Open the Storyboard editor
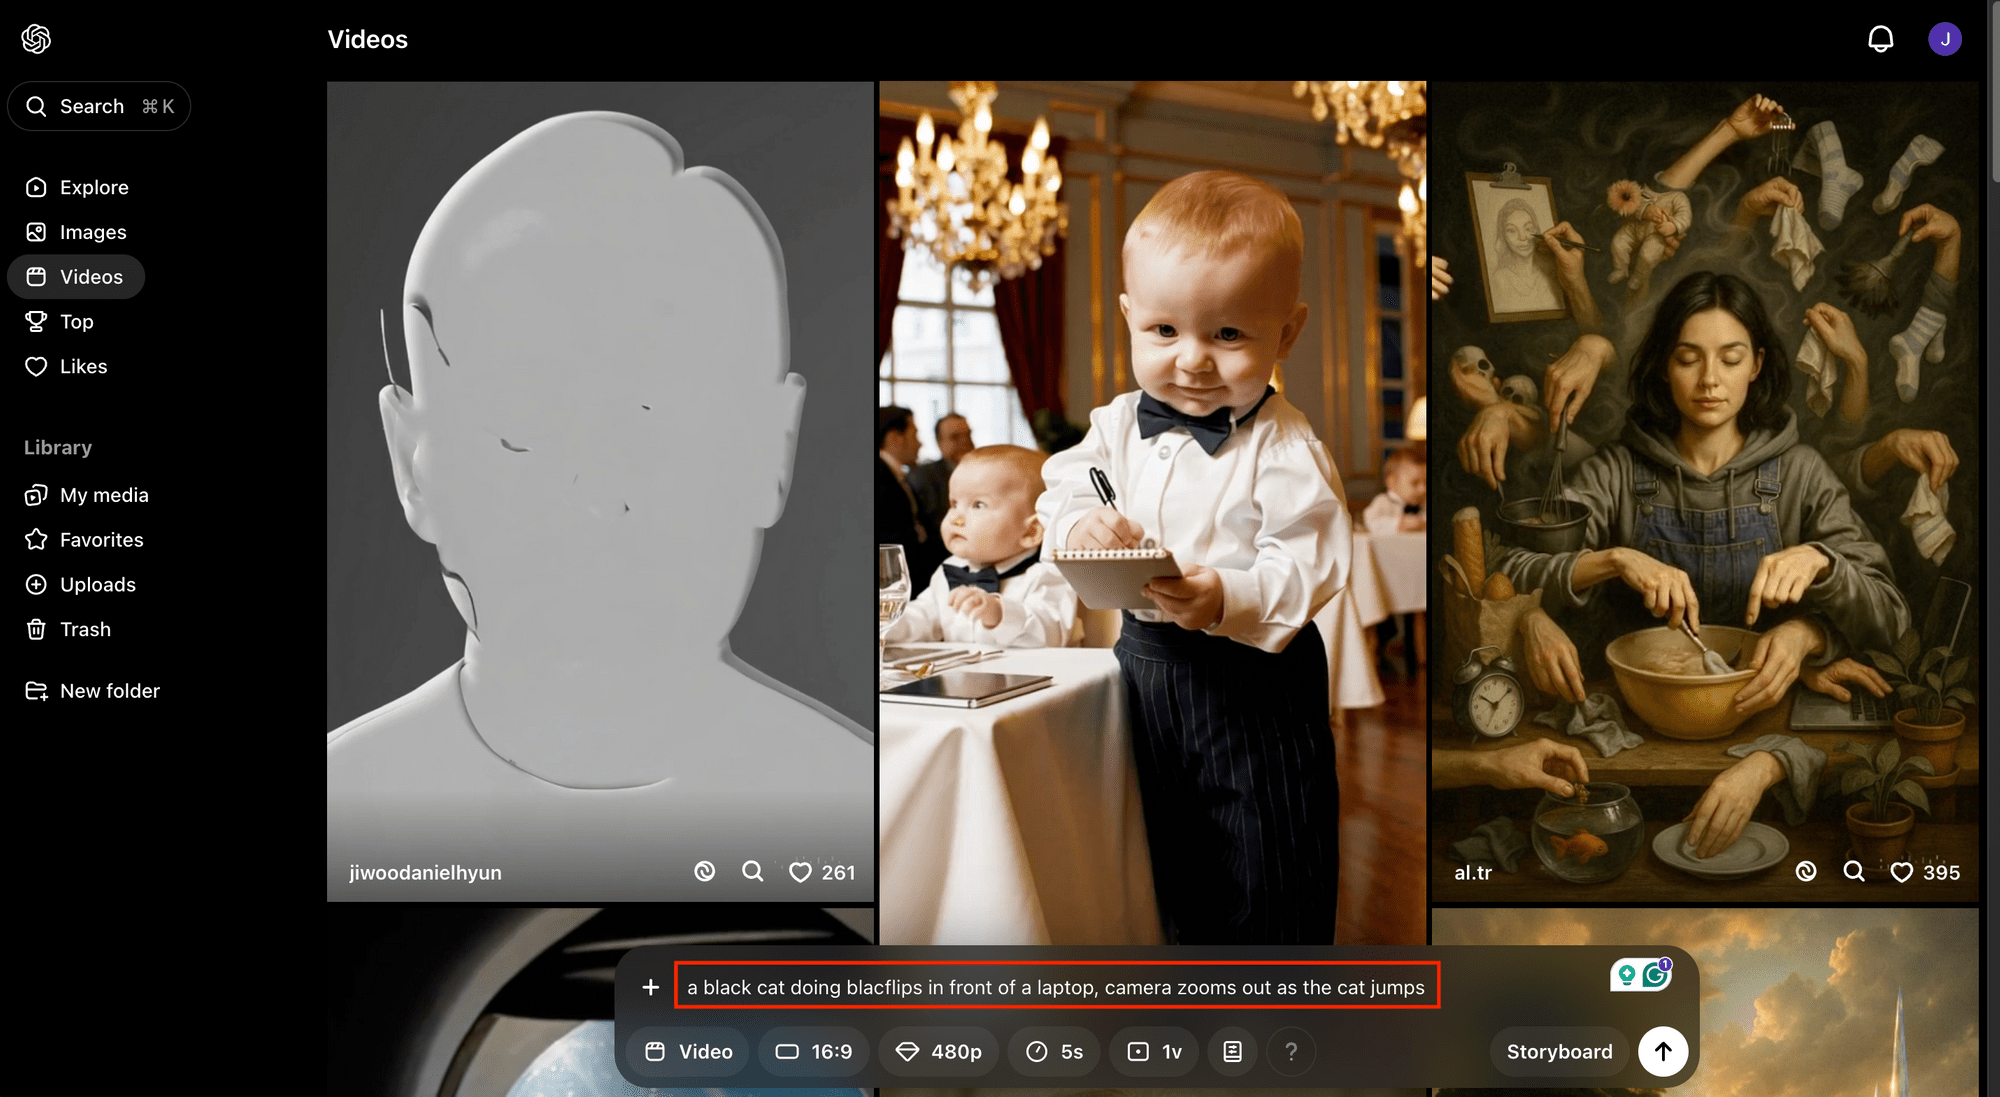The width and height of the screenshot is (2000, 1097). click(x=1559, y=1052)
